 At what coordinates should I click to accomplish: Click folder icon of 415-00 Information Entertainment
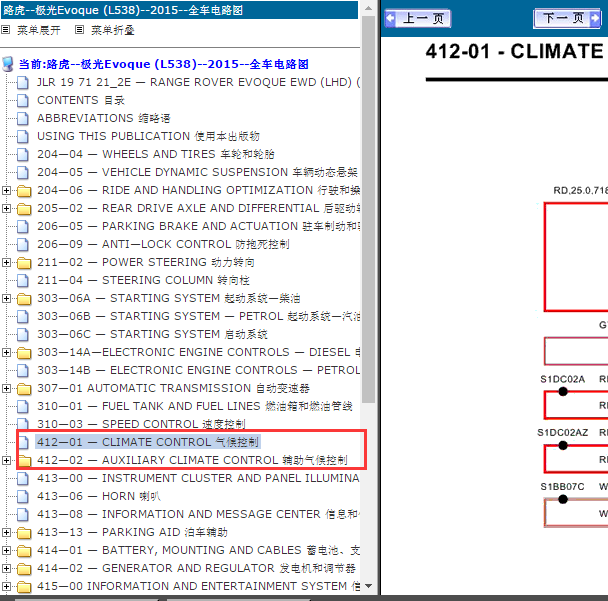[24, 587]
